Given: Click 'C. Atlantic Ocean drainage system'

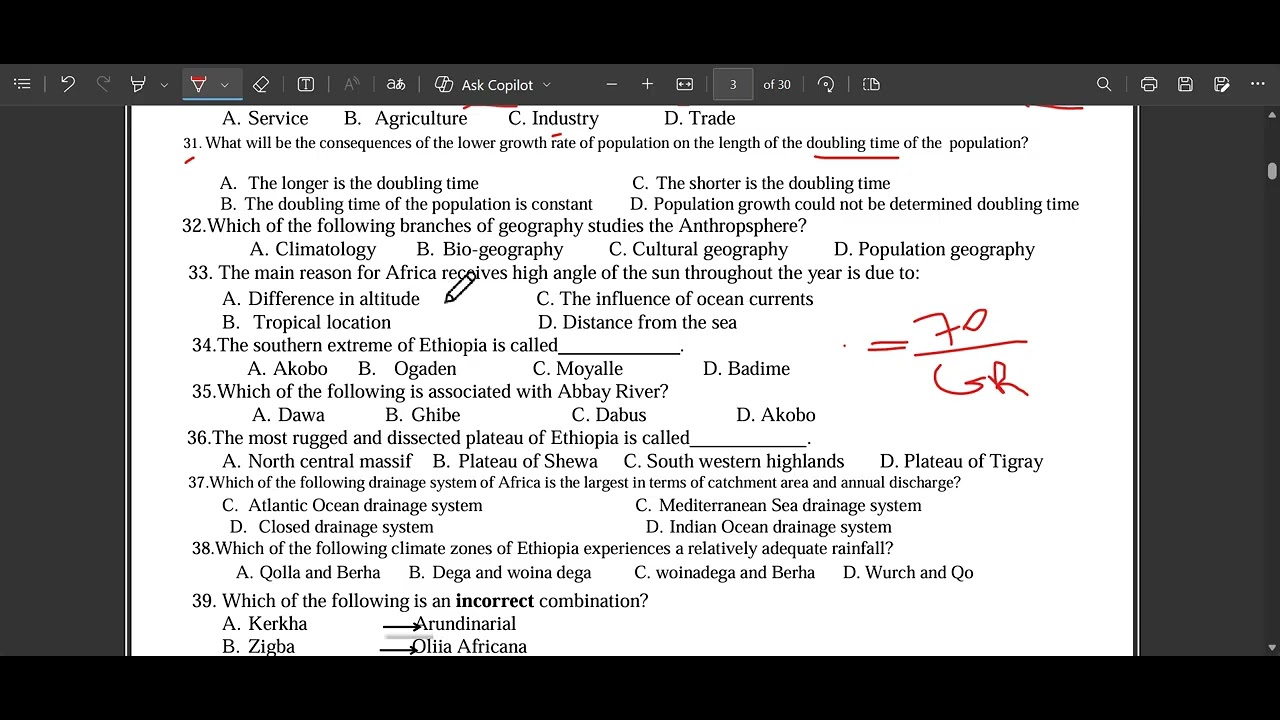Looking at the screenshot, I should (352, 506).
